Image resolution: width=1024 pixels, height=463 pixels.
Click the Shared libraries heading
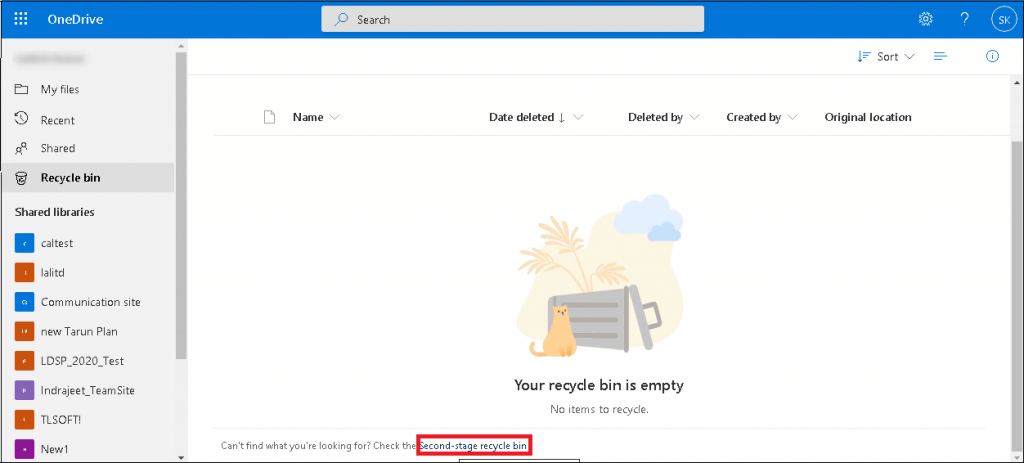[x=54, y=212]
